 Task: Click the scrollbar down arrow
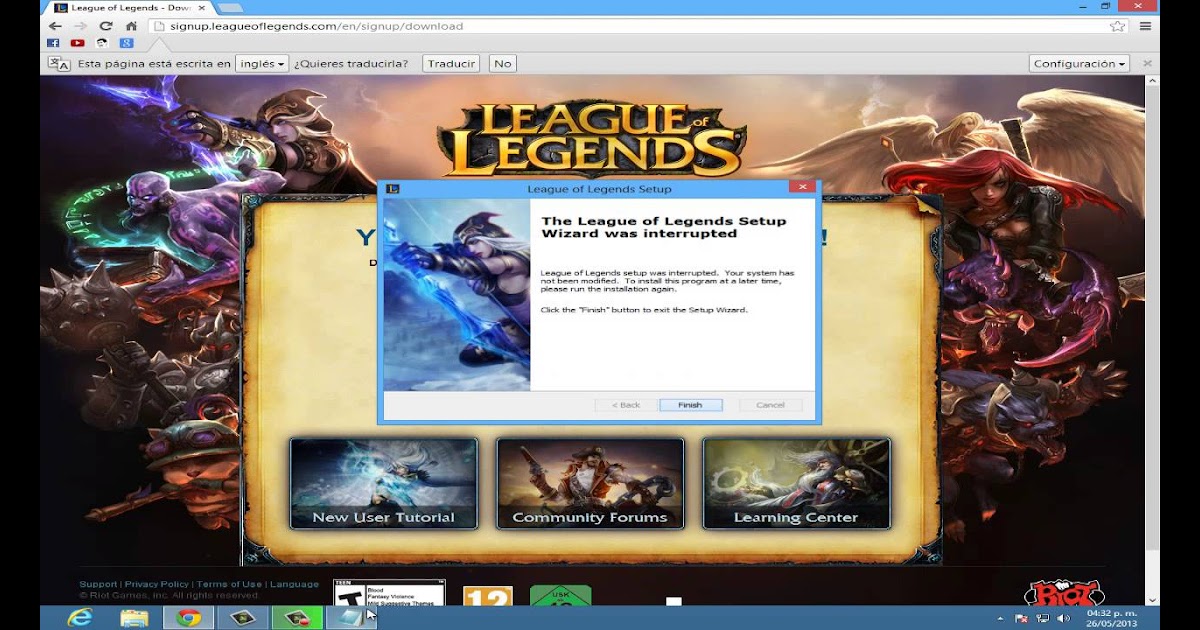click(x=1153, y=600)
